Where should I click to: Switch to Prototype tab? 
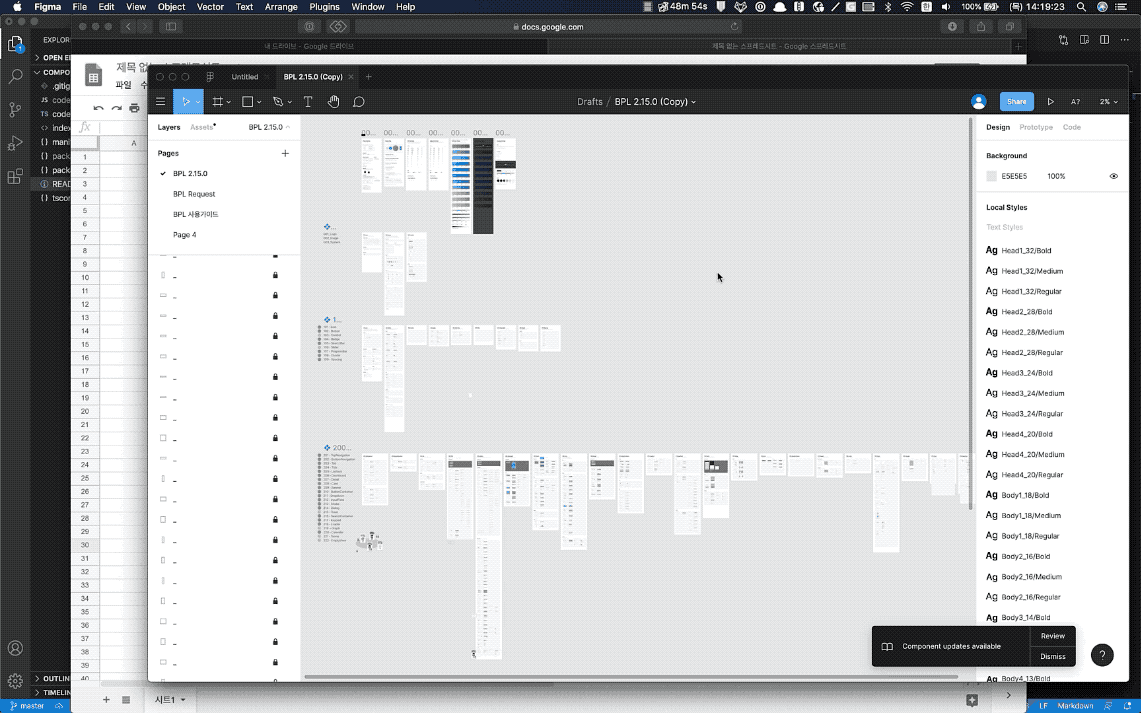pyautogui.click(x=1035, y=127)
